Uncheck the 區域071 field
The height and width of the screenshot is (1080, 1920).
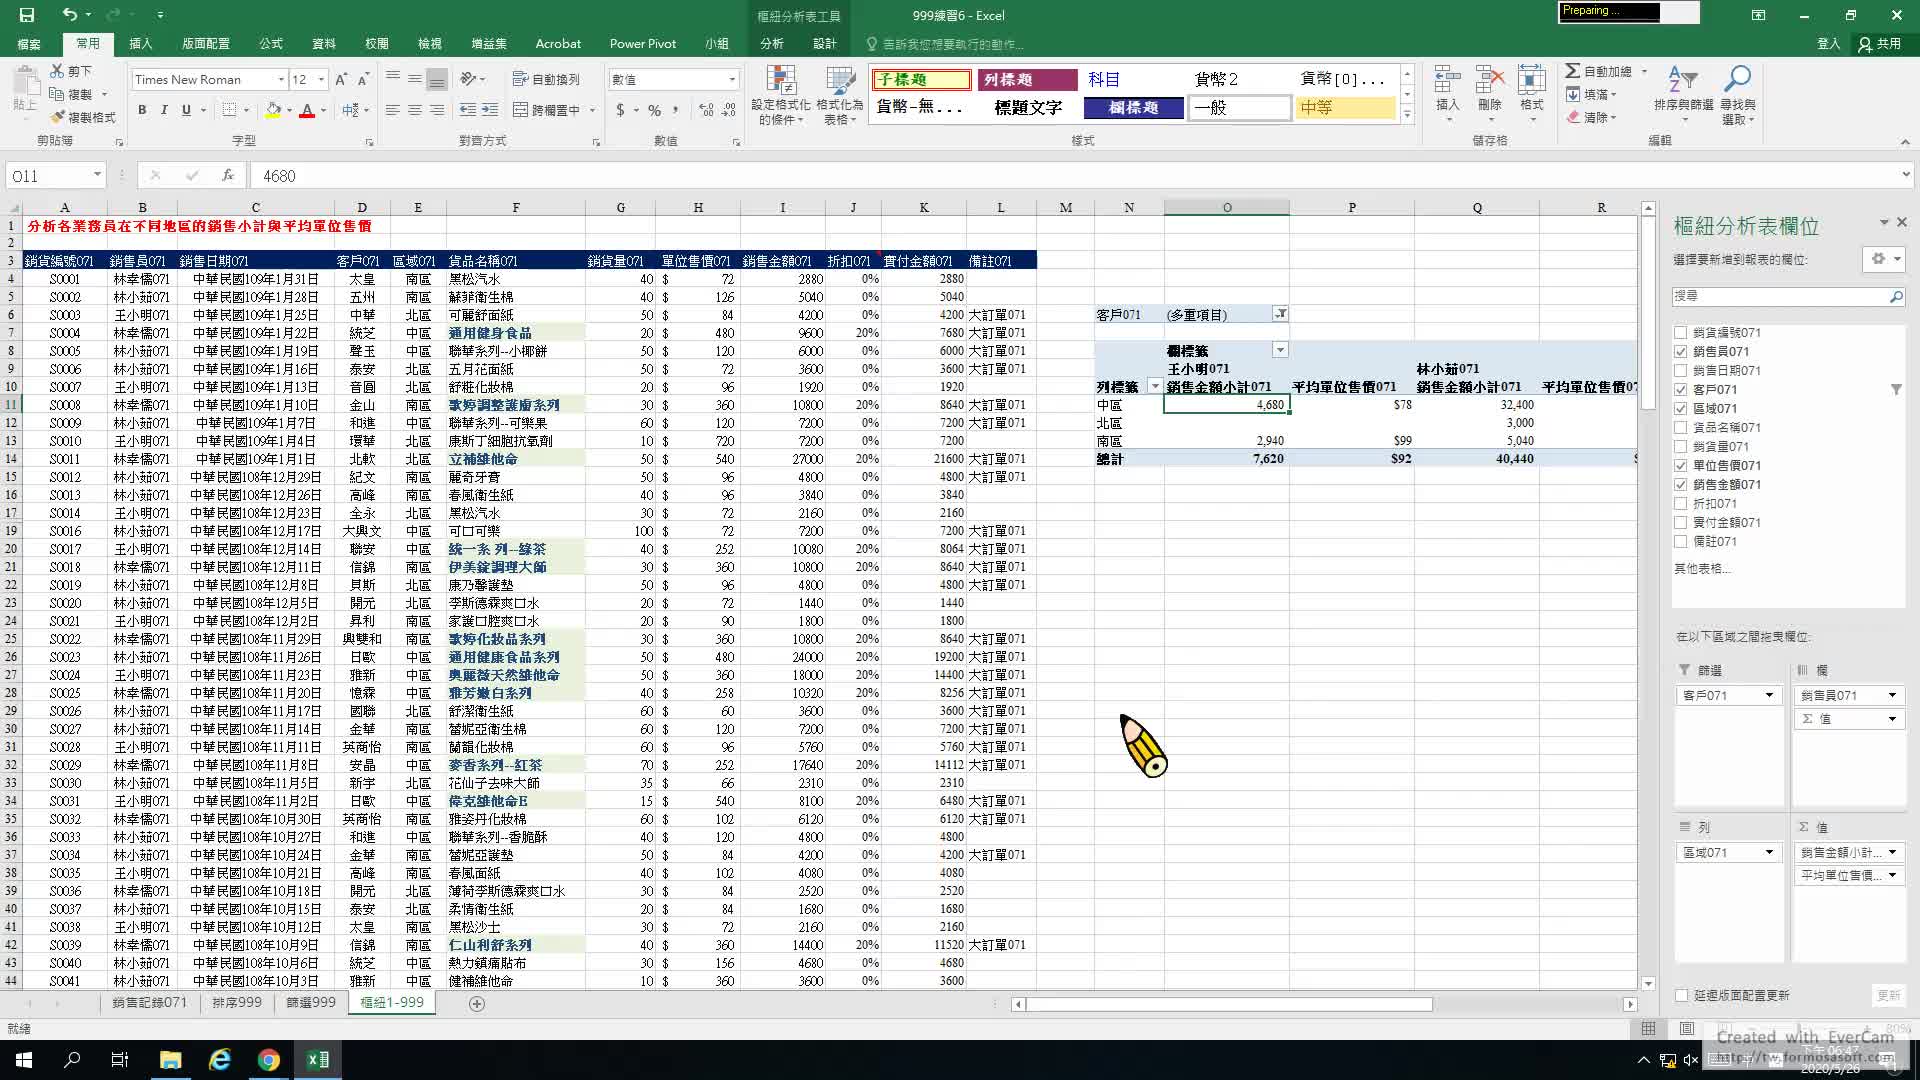pyautogui.click(x=1681, y=409)
